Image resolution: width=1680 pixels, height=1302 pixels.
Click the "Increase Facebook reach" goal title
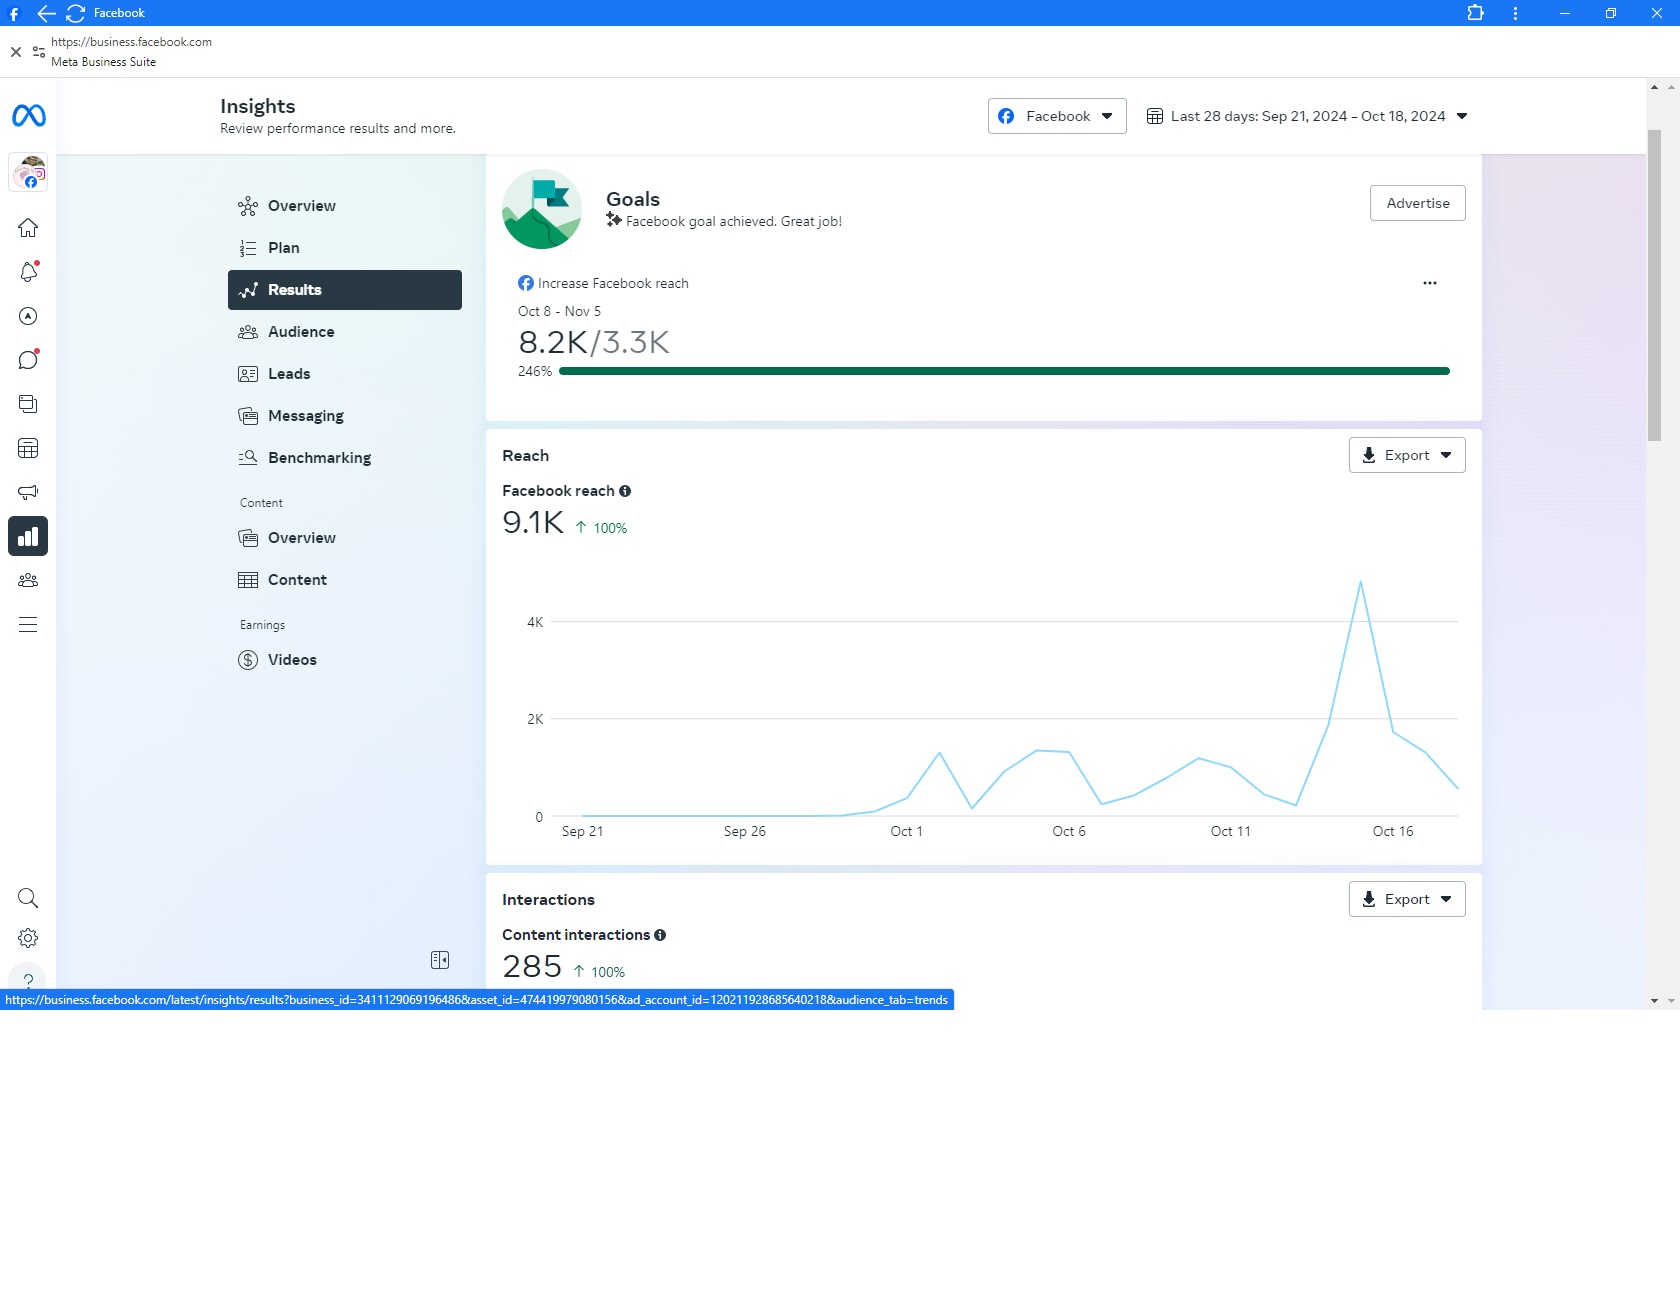pos(613,283)
